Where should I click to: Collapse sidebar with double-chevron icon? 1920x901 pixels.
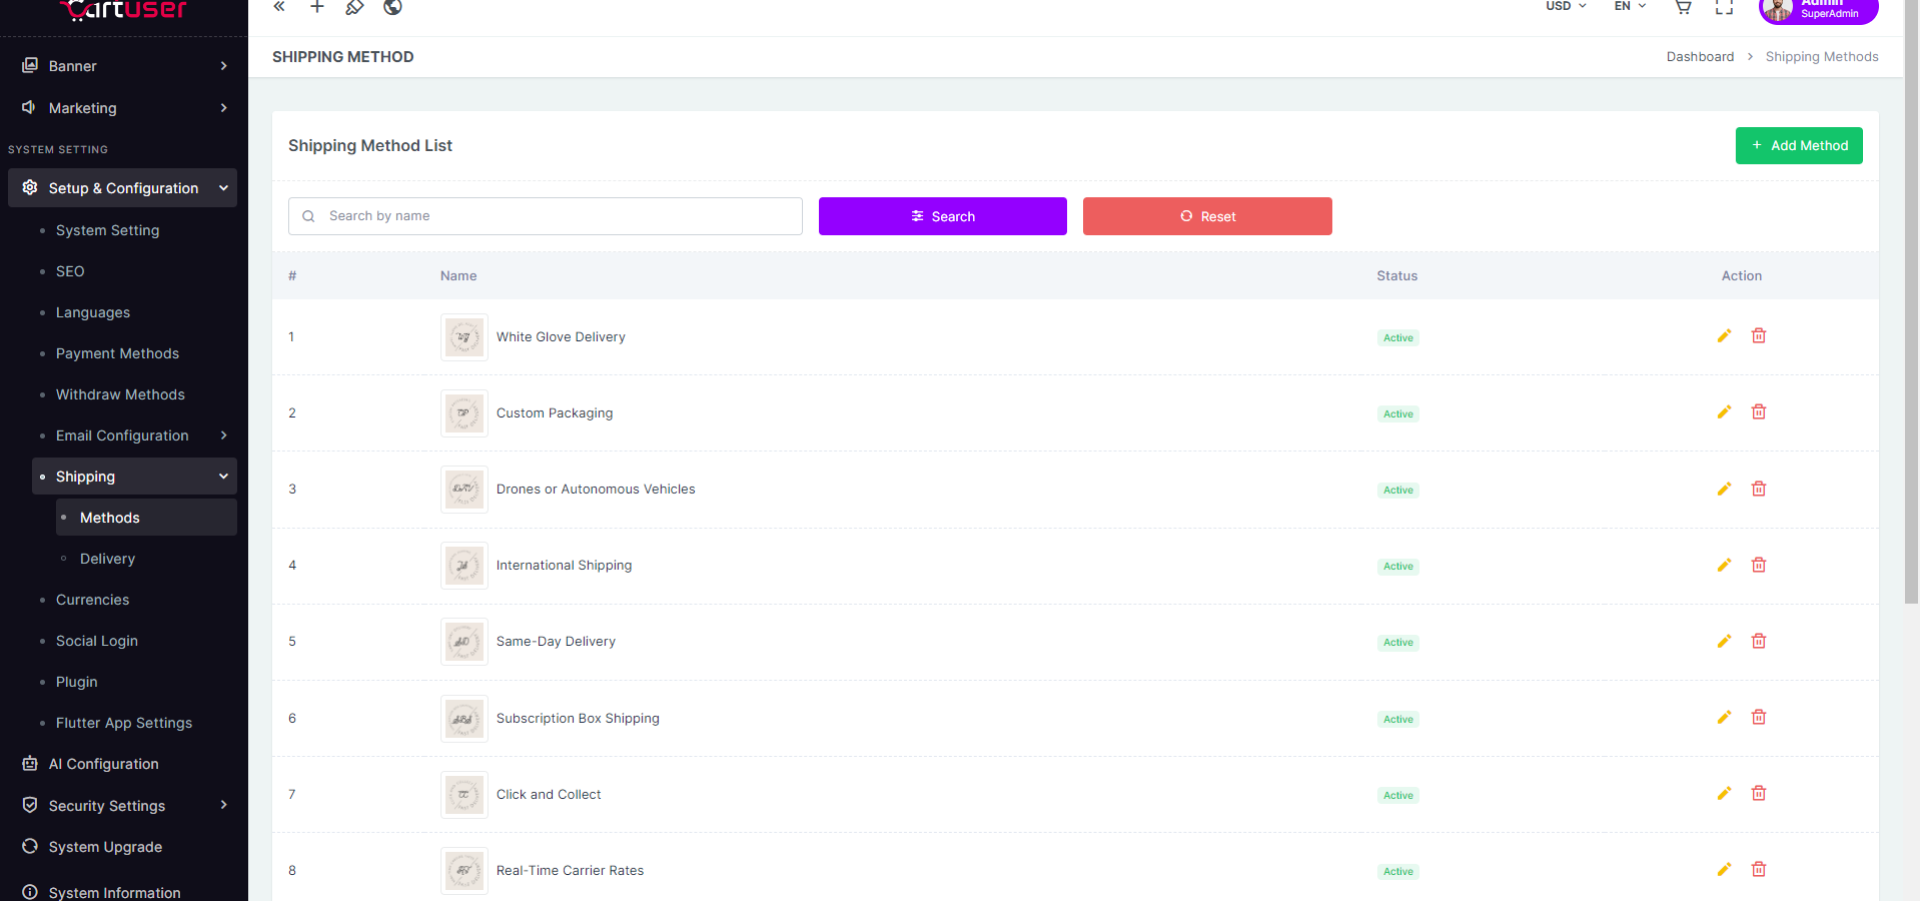click(x=280, y=7)
